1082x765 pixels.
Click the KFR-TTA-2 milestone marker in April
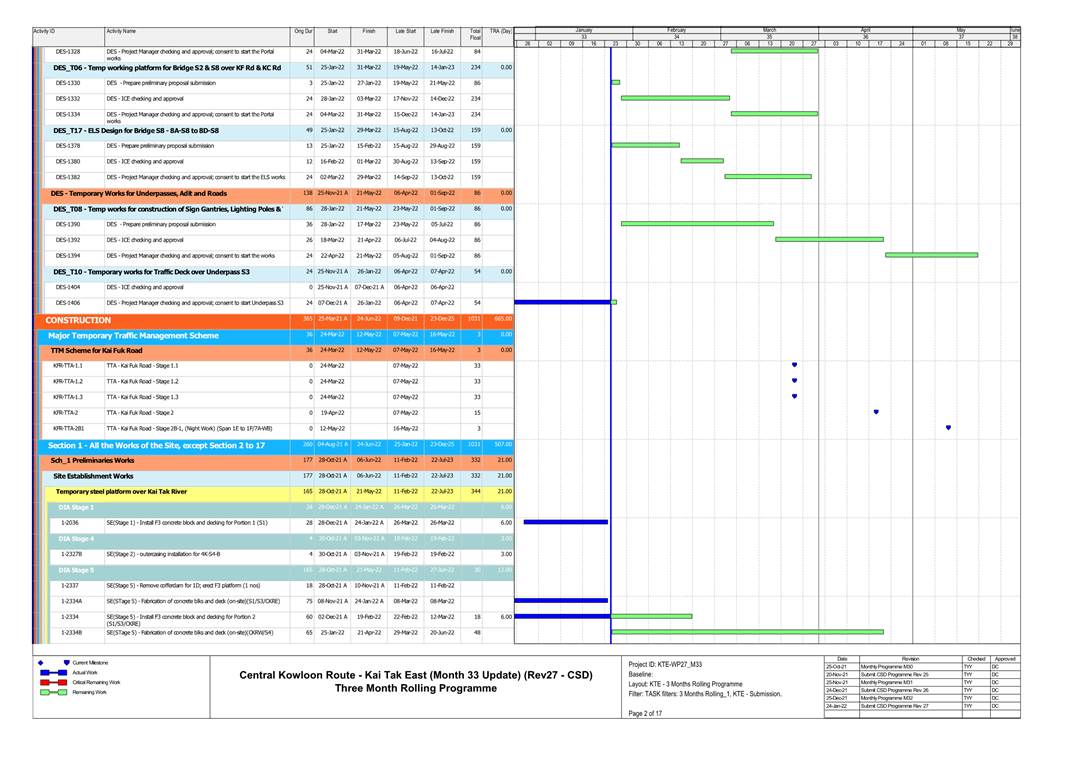pos(876,412)
